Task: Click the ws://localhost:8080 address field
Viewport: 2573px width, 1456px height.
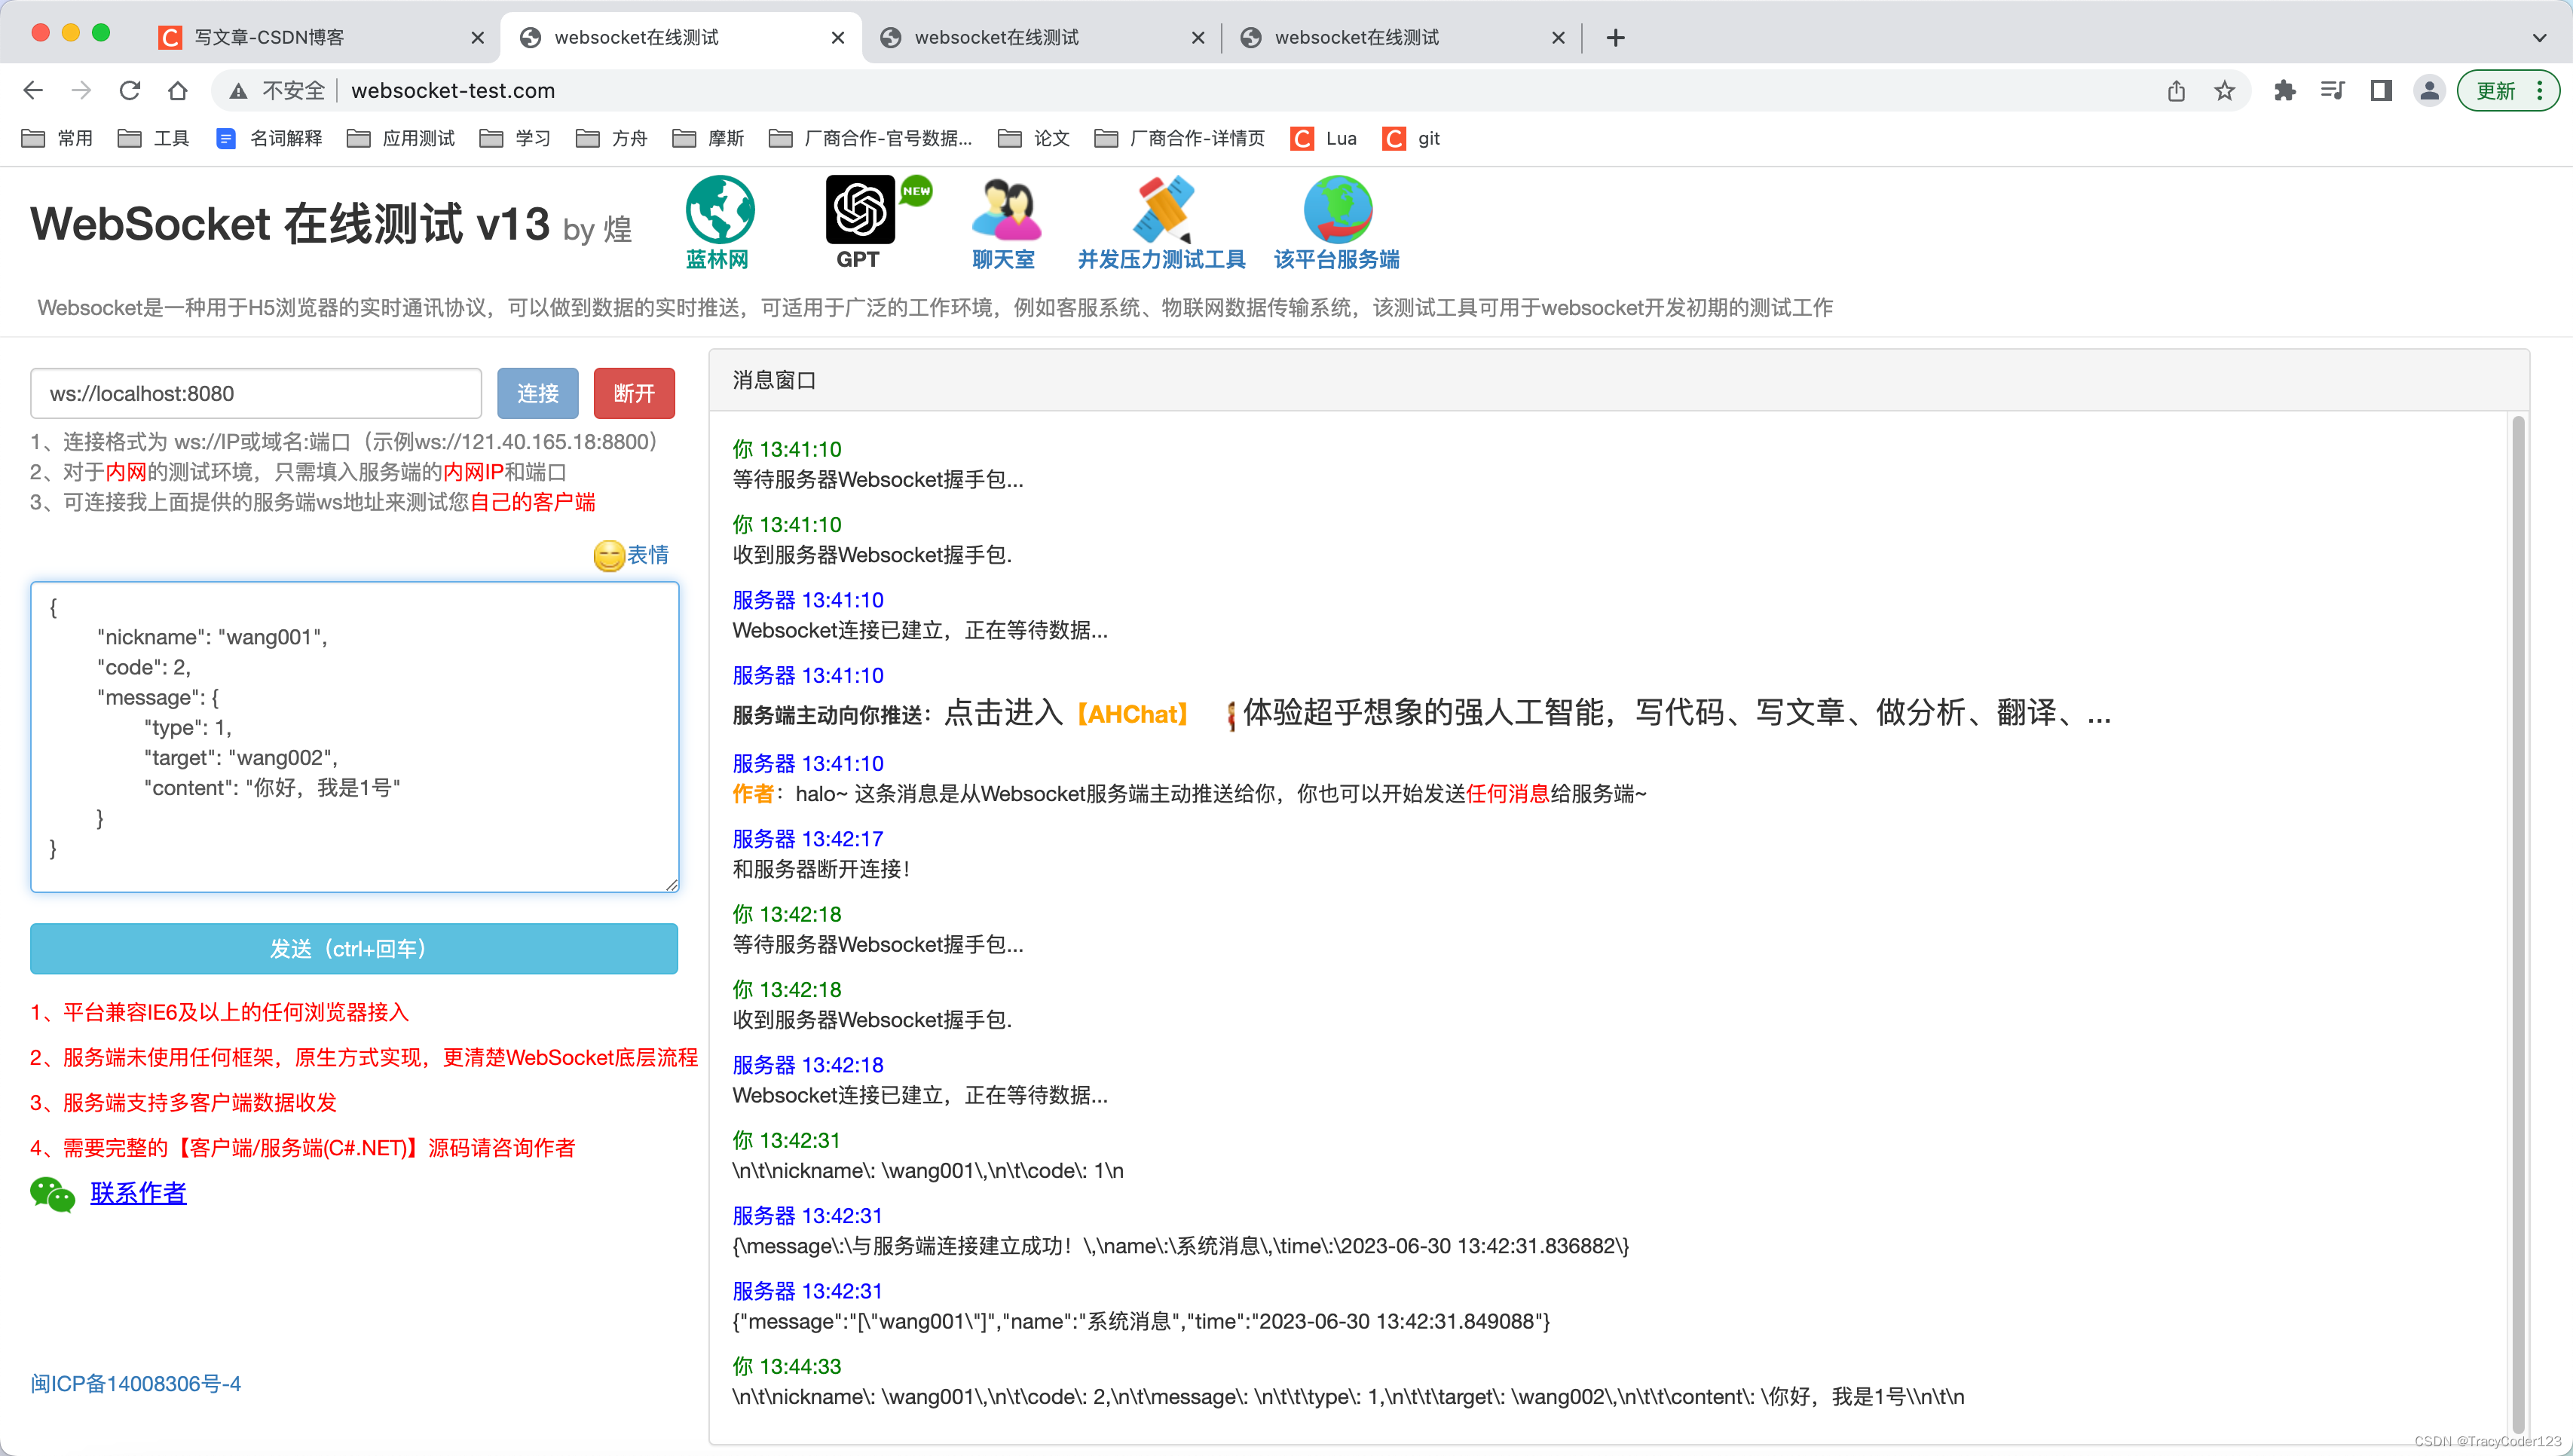Action: (255, 393)
